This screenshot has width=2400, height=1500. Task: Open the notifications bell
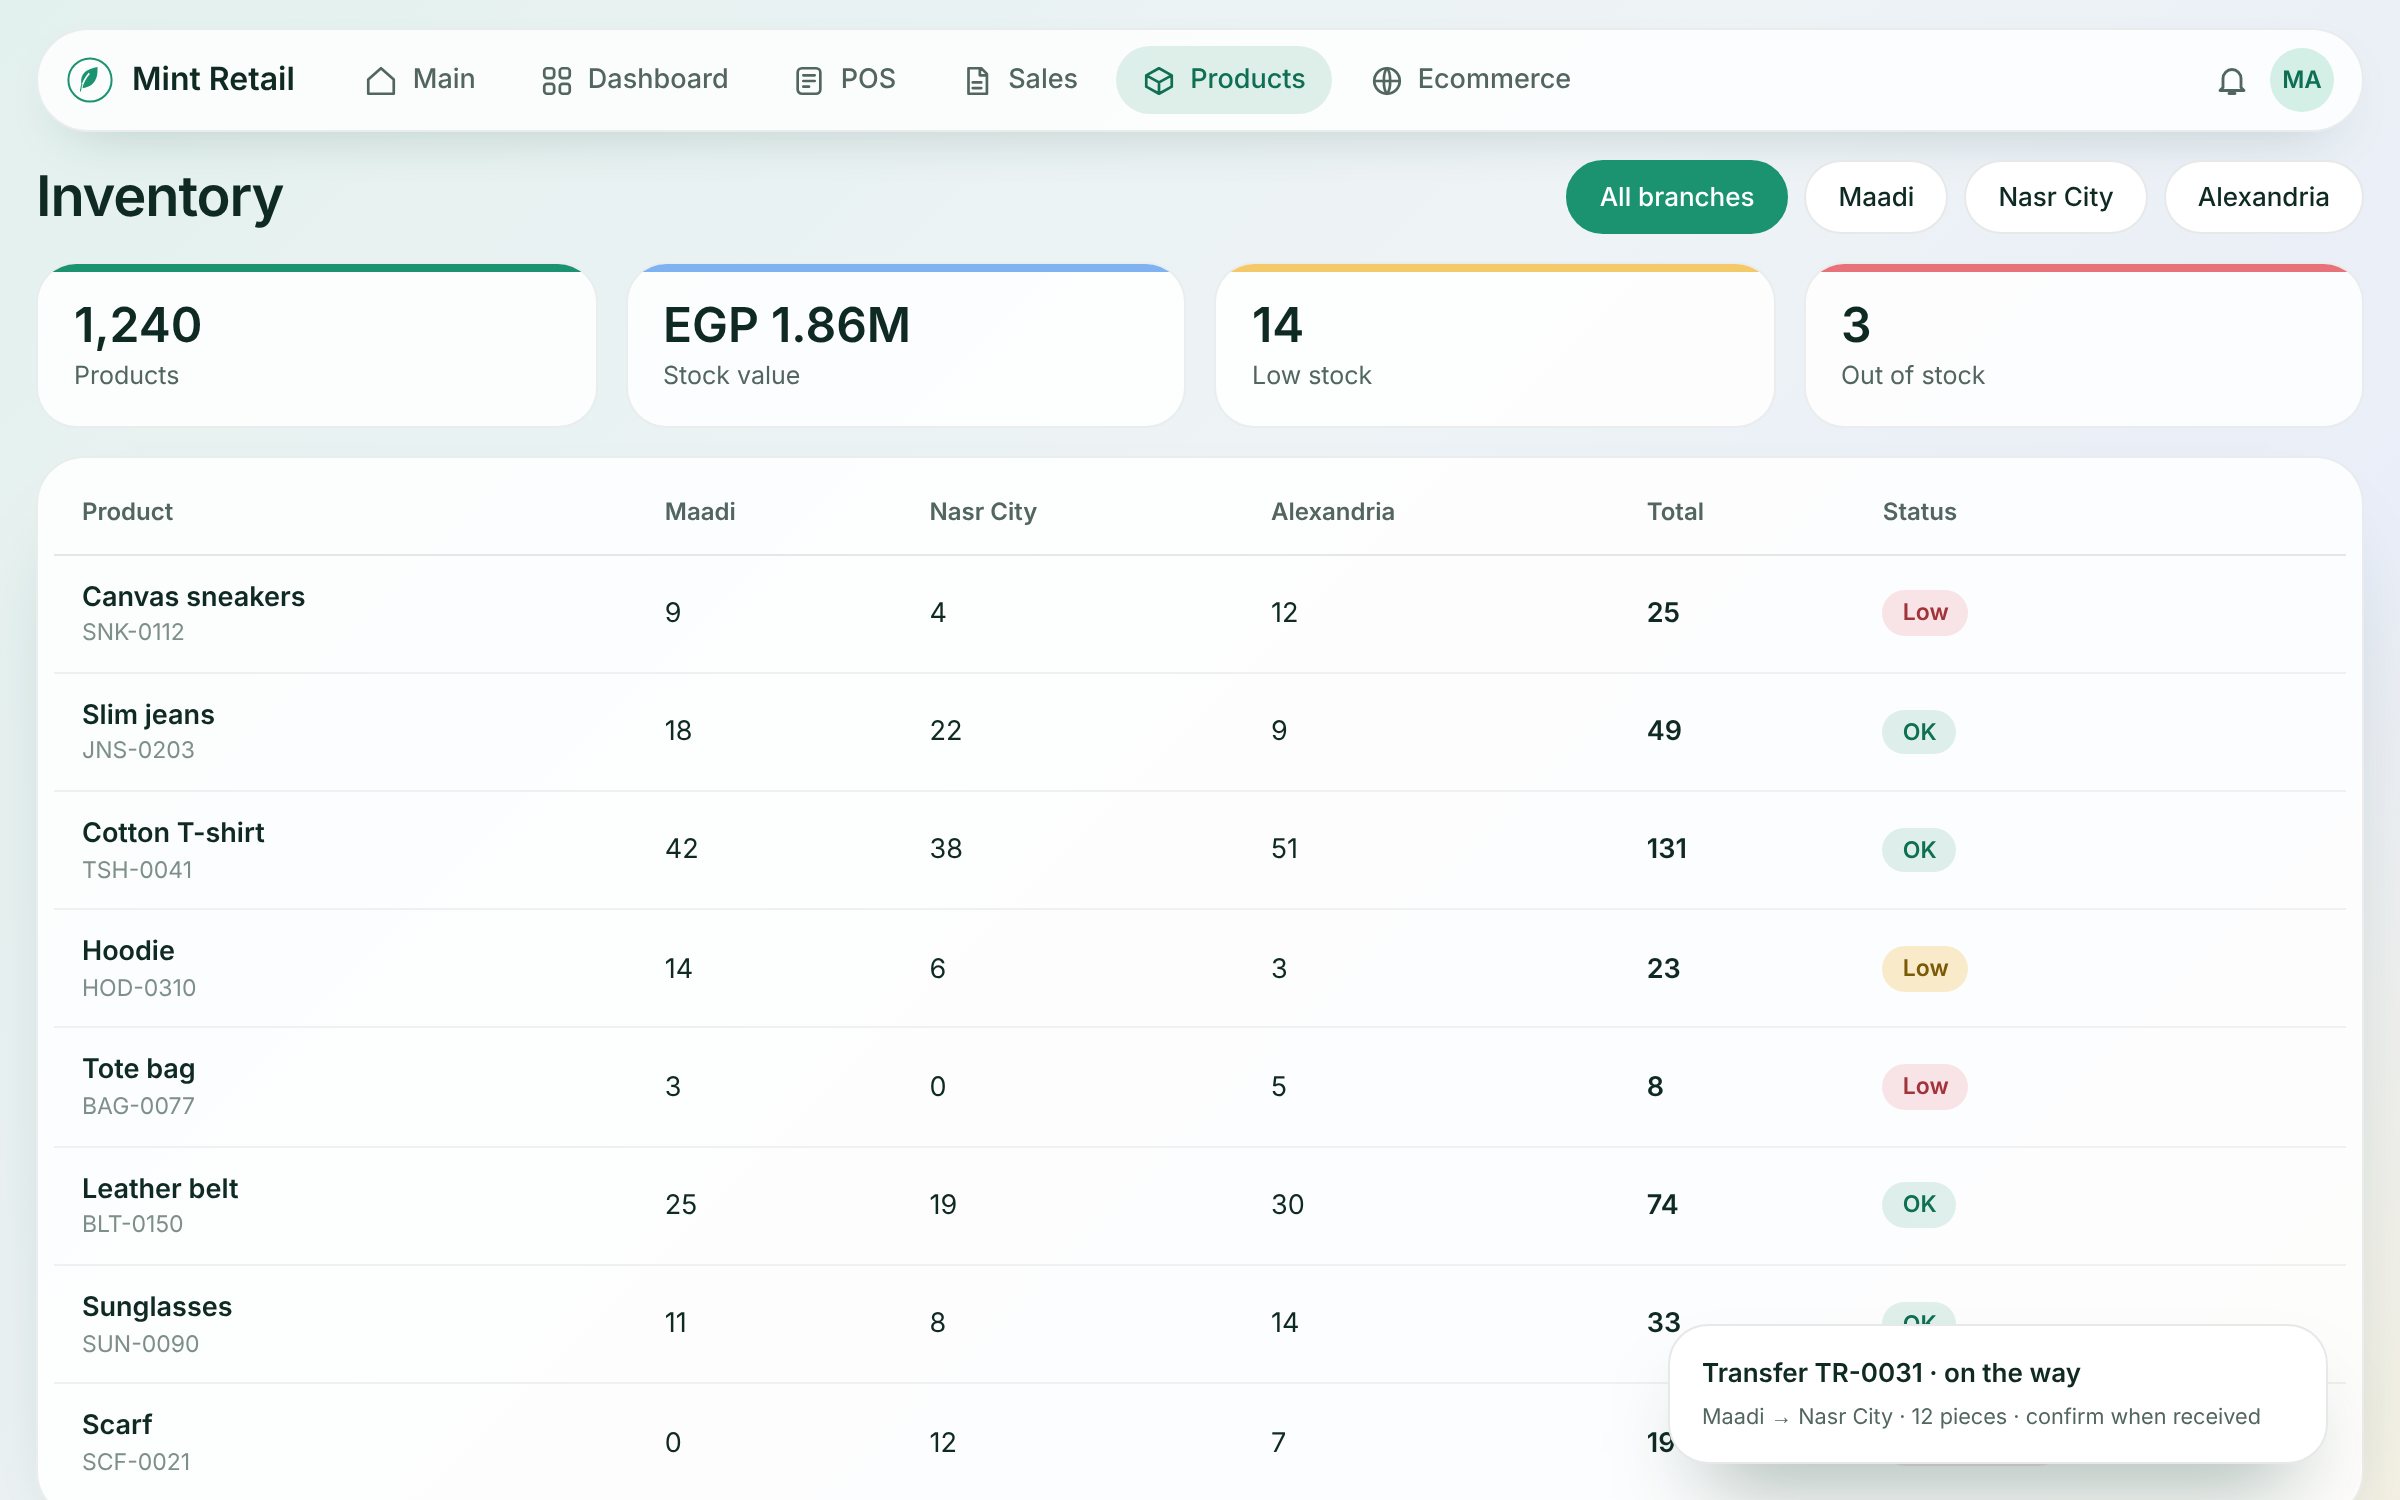2231,80
